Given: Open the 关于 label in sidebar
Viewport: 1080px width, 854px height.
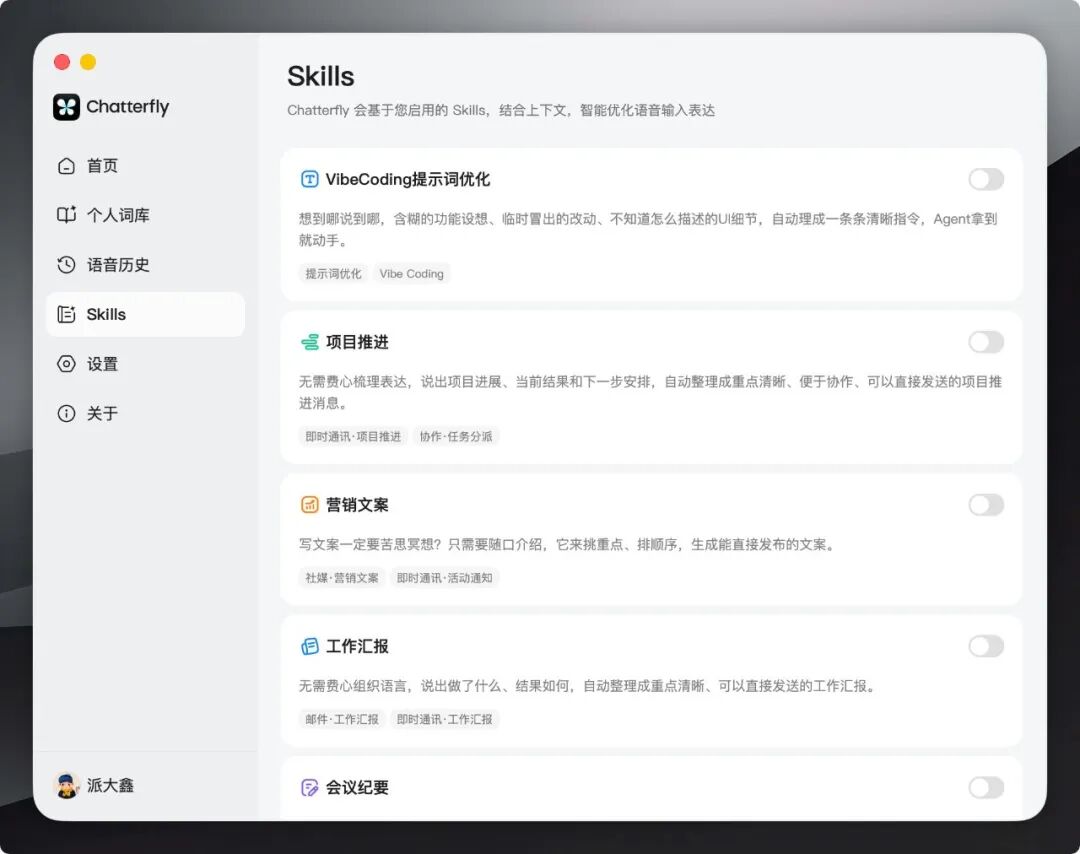Looking at the screenshot, I should coord(102,414).
